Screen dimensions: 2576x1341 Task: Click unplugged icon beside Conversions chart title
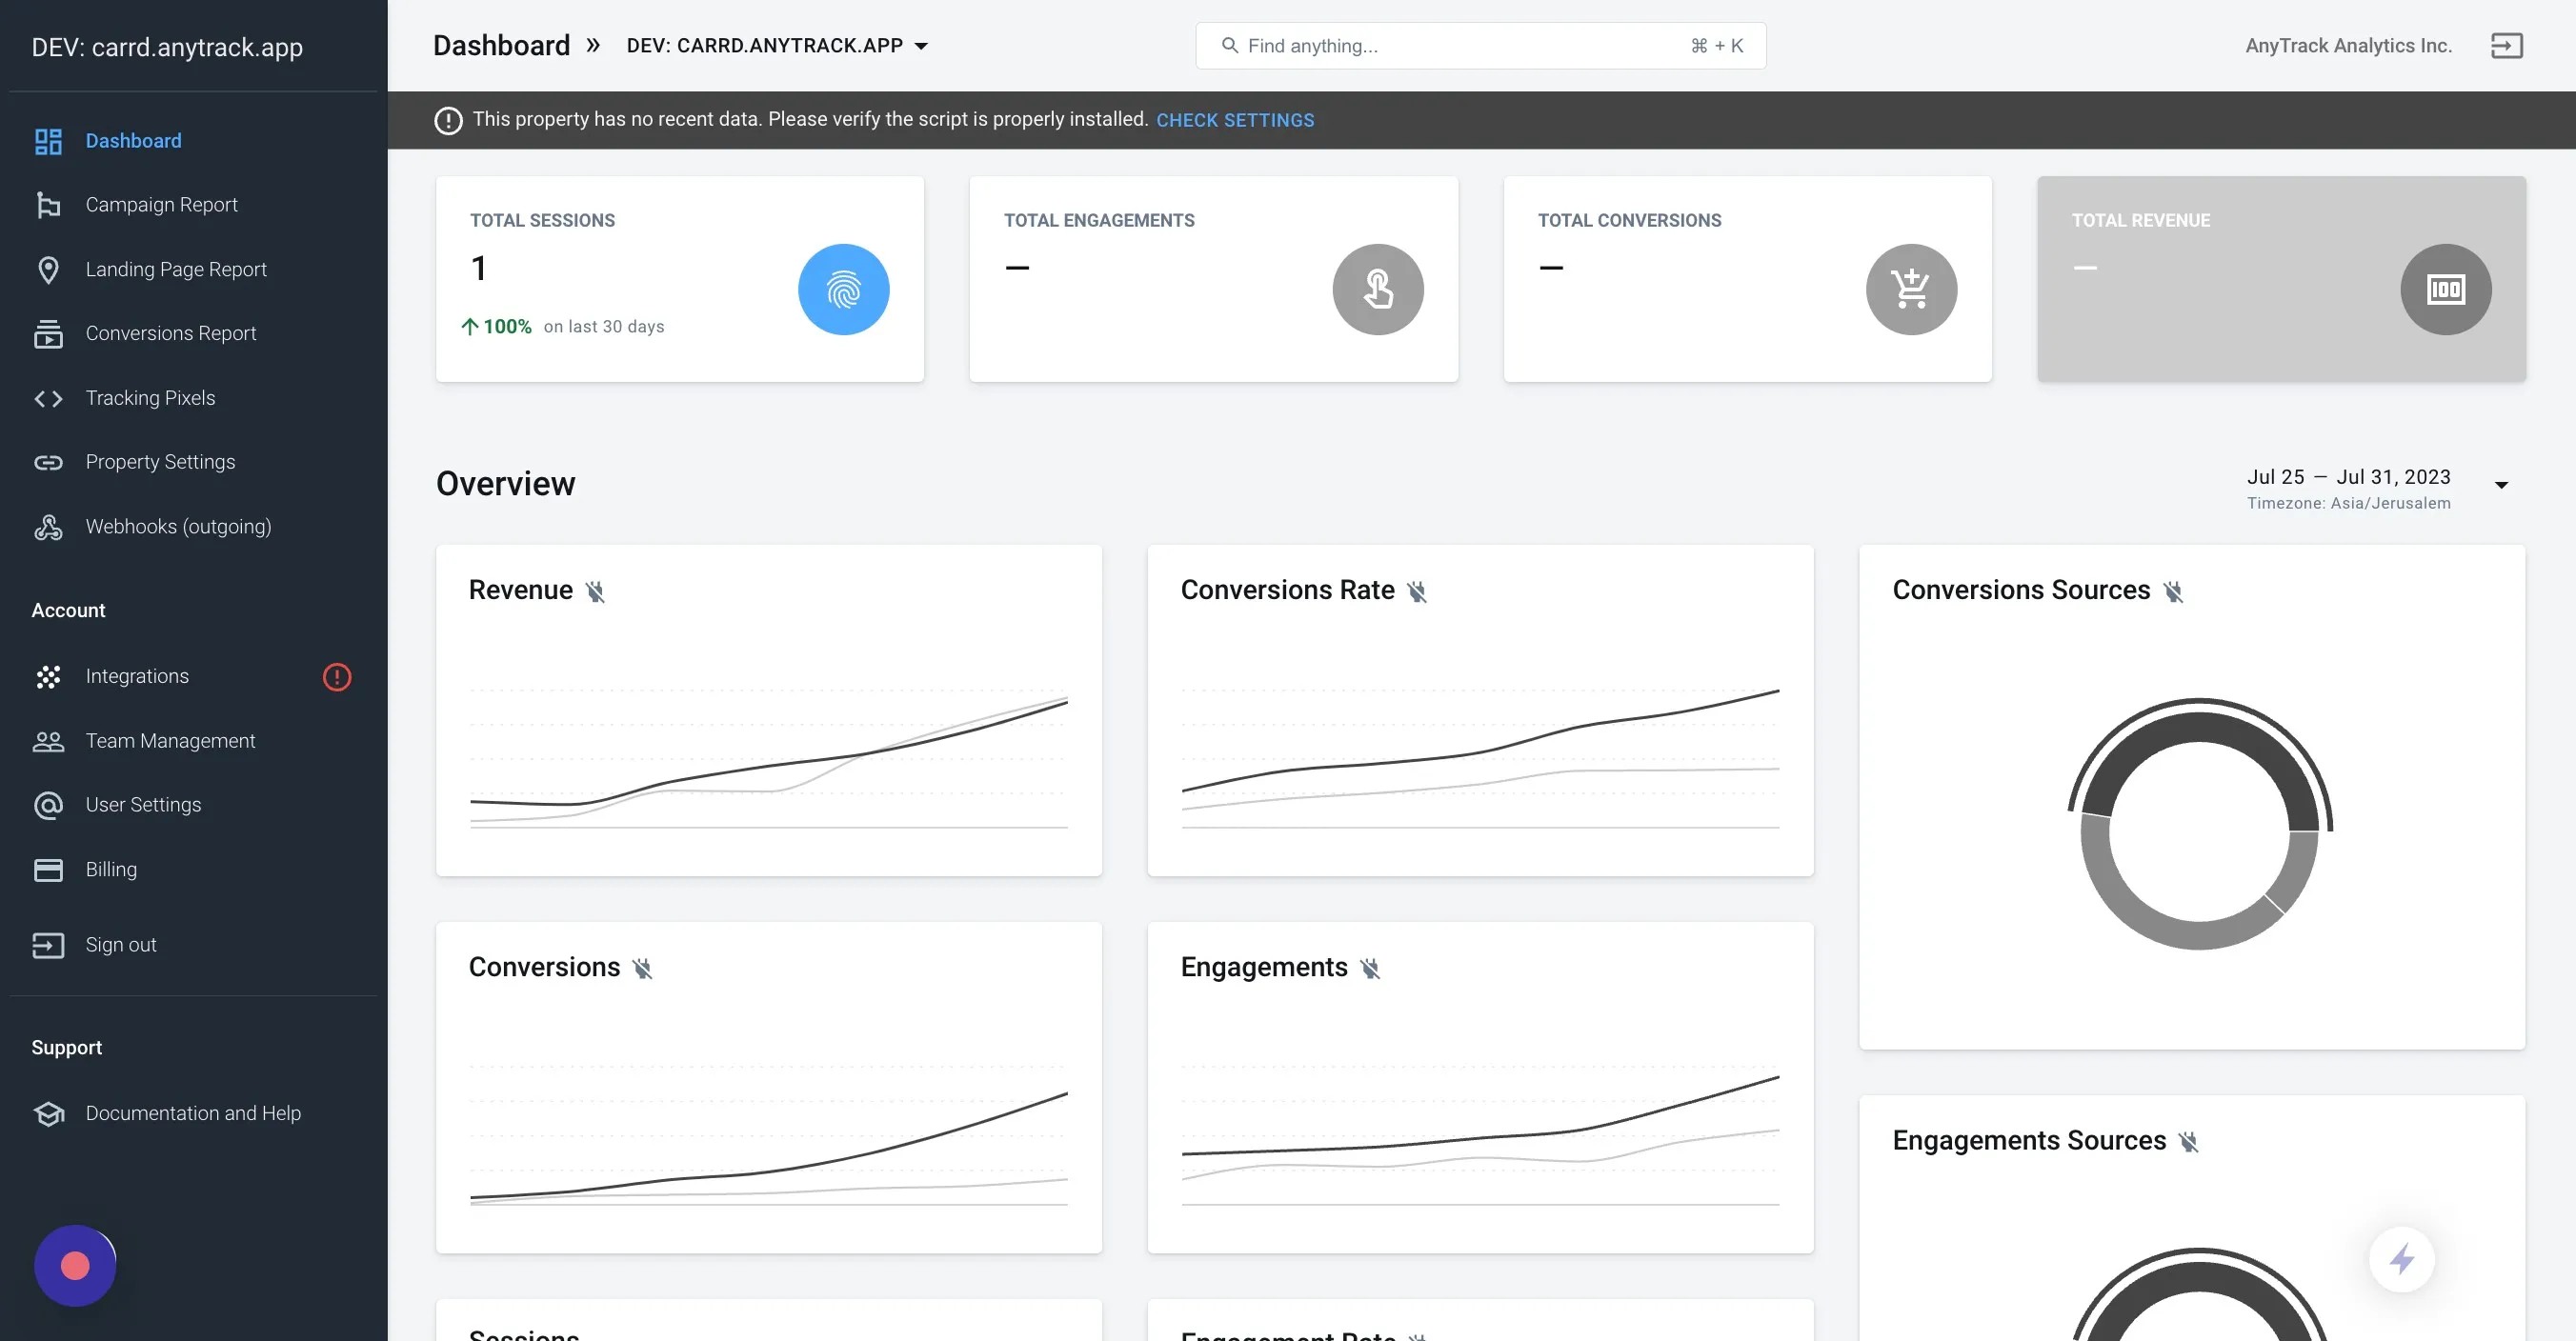pyautogui.click(x=642, y=968)
